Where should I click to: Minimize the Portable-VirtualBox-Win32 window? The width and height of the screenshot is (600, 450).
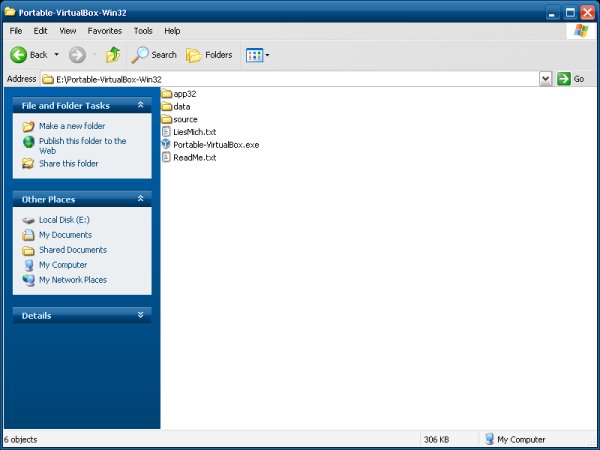point(552,13)
